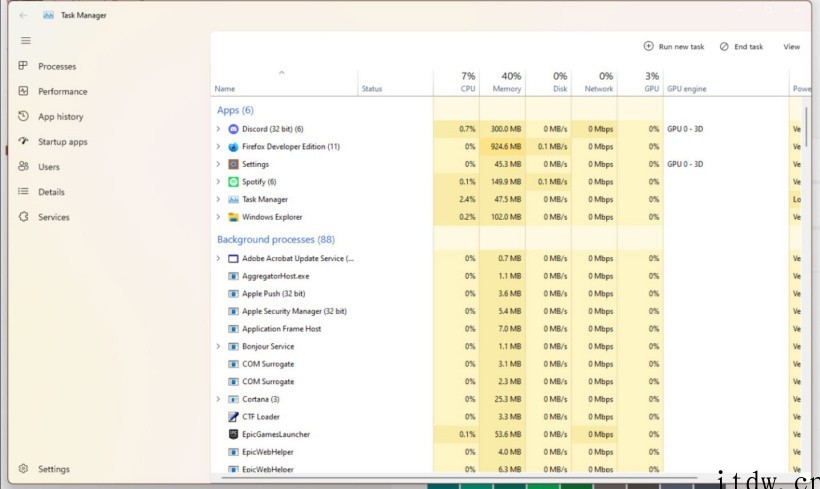
Task: Click the plus icon beside Run new task
Action: 648,46
